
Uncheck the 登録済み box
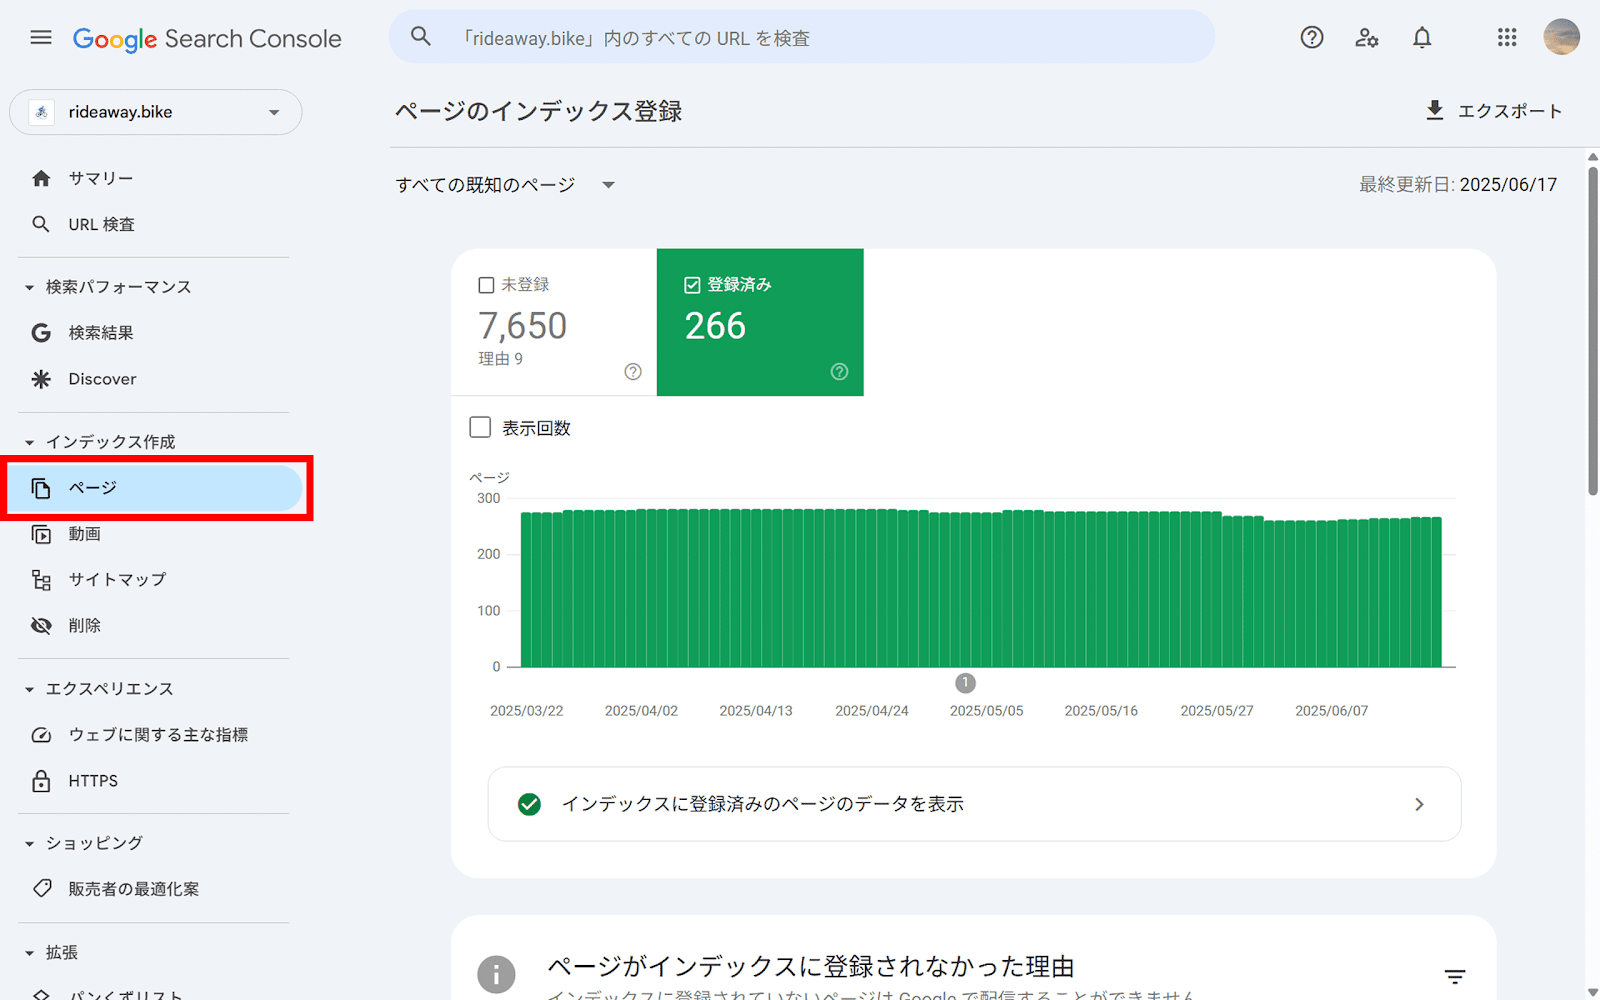pos(692,284)
